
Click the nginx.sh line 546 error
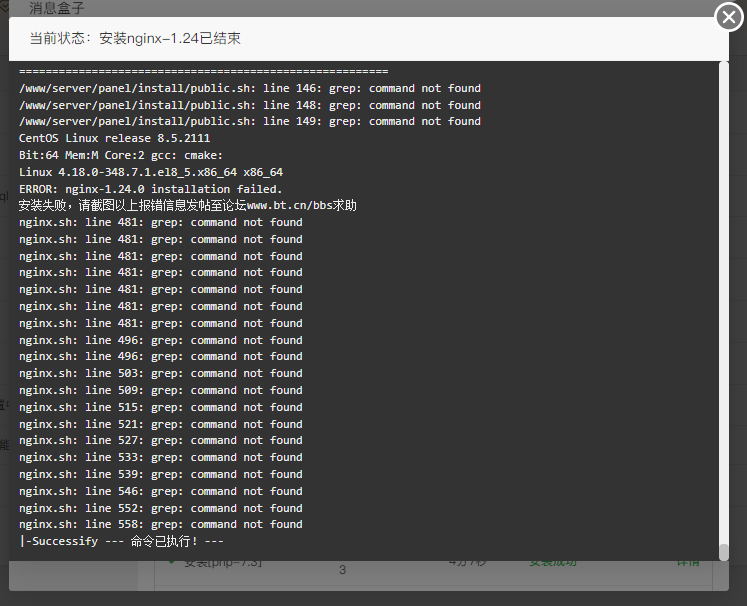point(161,491)
